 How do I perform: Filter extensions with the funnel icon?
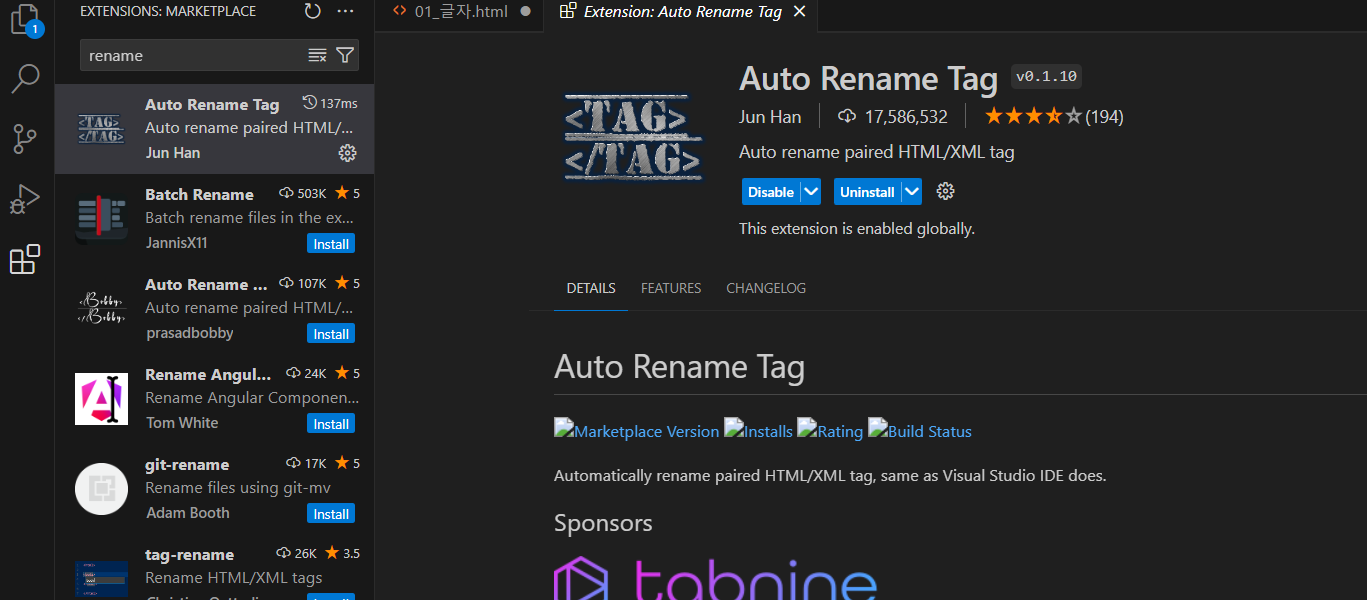[x=345, y=55]
